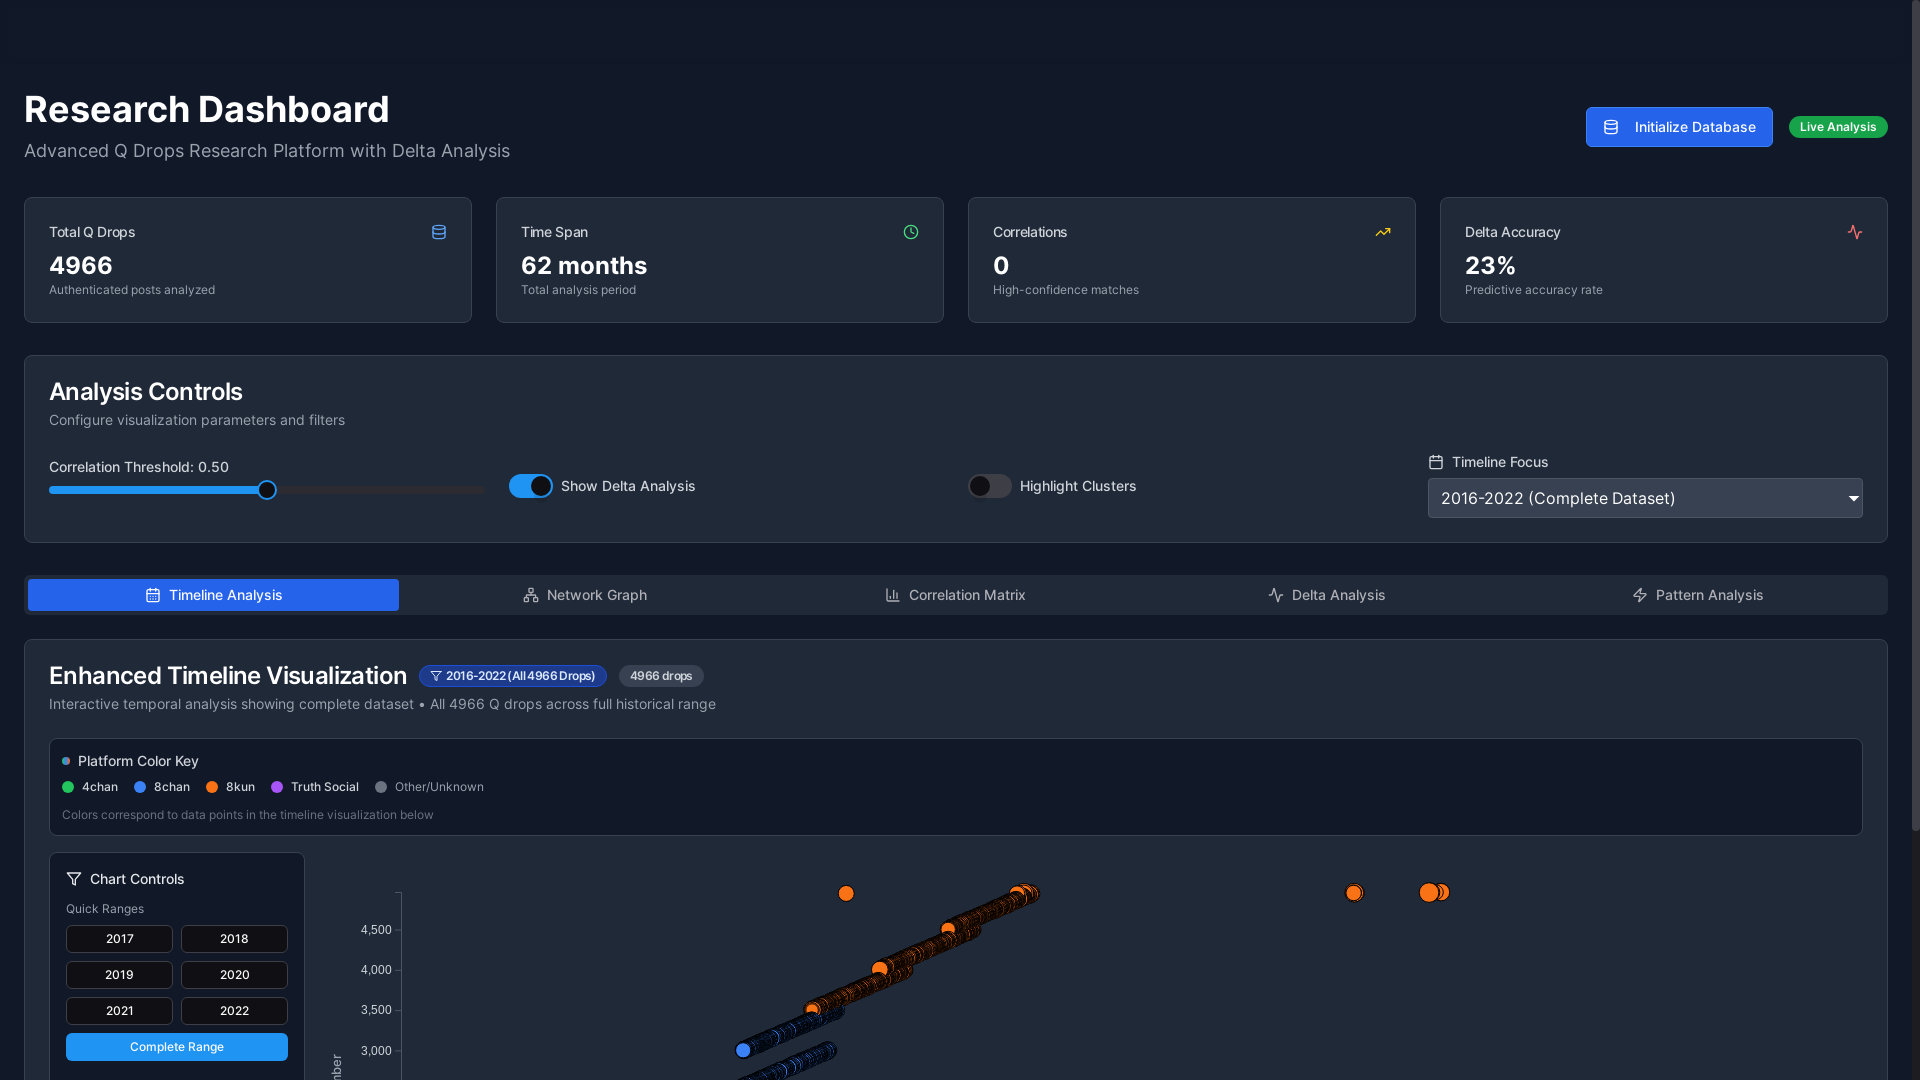Switch to the Delta Analysis tab
The image size is (1920, 1080).
point(1326,595)
